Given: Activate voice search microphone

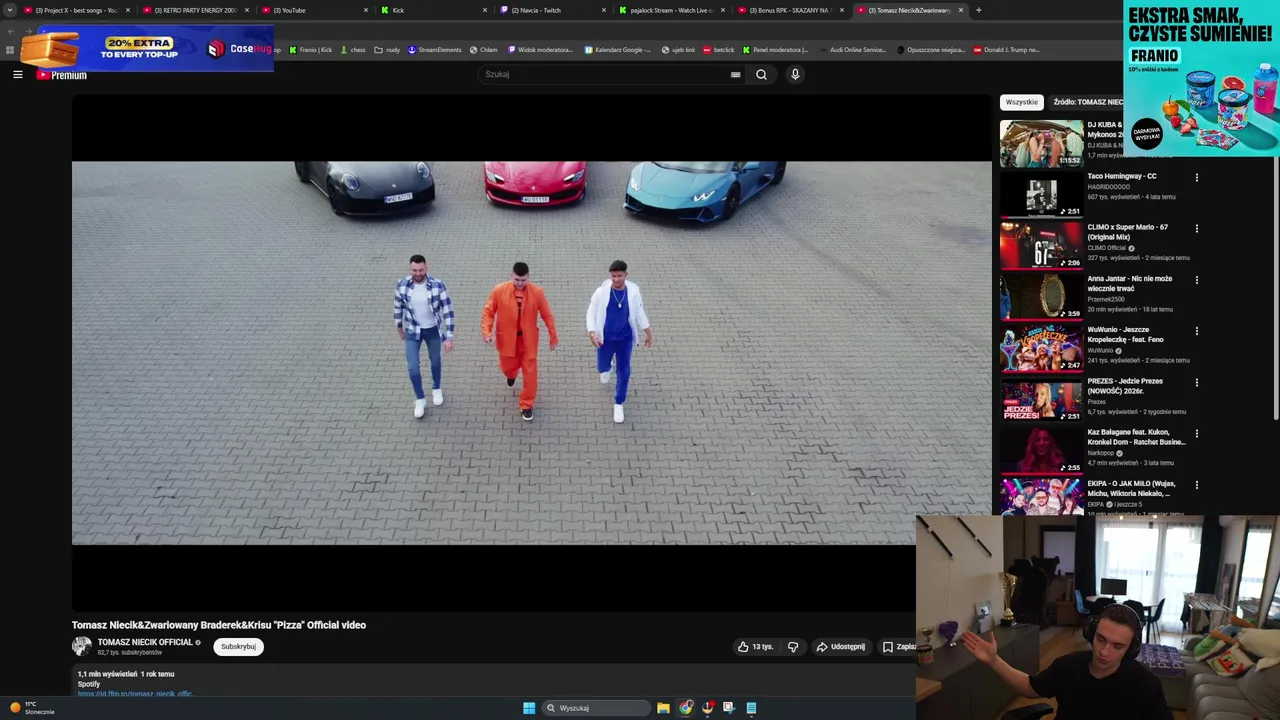Looking at the screenshot, I should 795,74.
